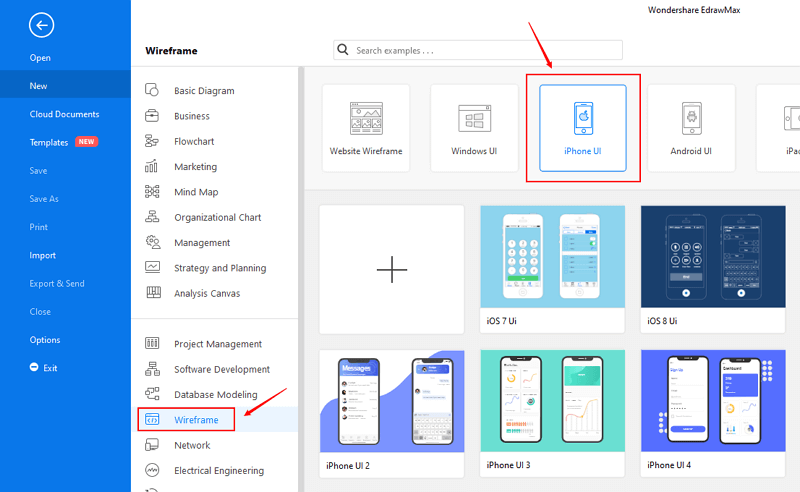This screenshot has height=492, width=800.
Task: Focus the Search examples field
Action: tap(478, 50)
